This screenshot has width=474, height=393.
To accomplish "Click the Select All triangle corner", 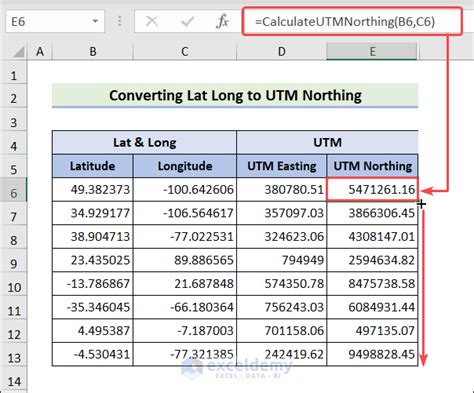I will pyautogui.click(x=18, y=52).
